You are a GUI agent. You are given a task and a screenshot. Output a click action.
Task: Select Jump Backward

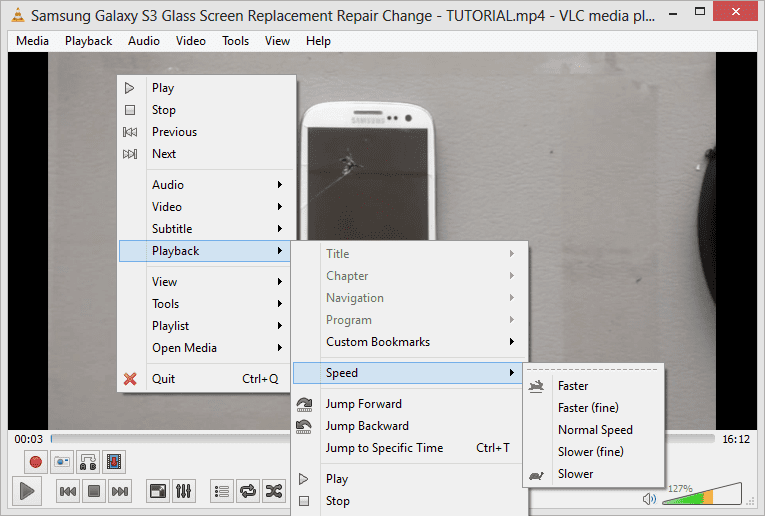point(409,426)
